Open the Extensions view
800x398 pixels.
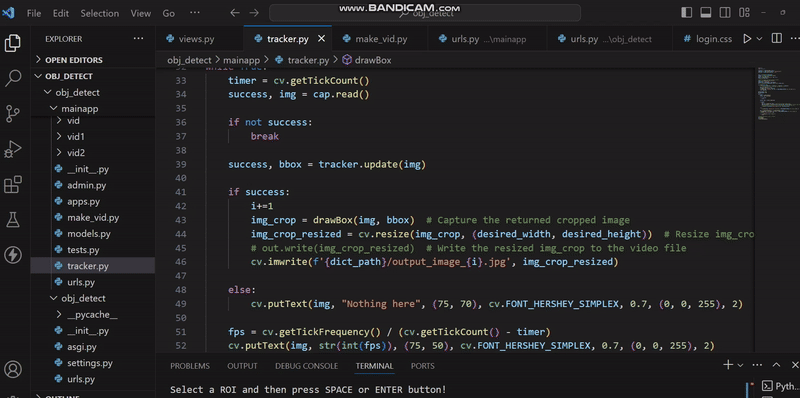pyautogui.click(x=12, y=184)
